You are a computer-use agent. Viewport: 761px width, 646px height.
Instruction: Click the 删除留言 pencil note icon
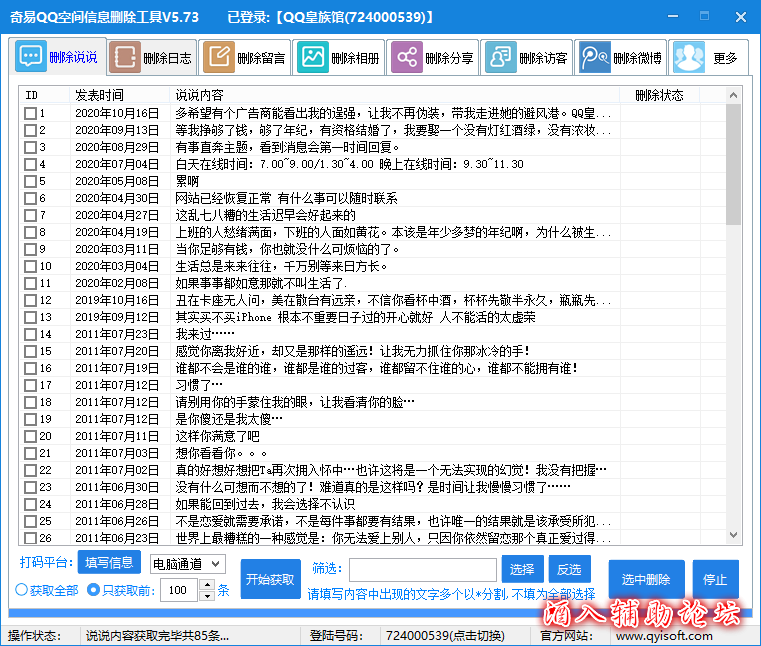coord(218,58)
